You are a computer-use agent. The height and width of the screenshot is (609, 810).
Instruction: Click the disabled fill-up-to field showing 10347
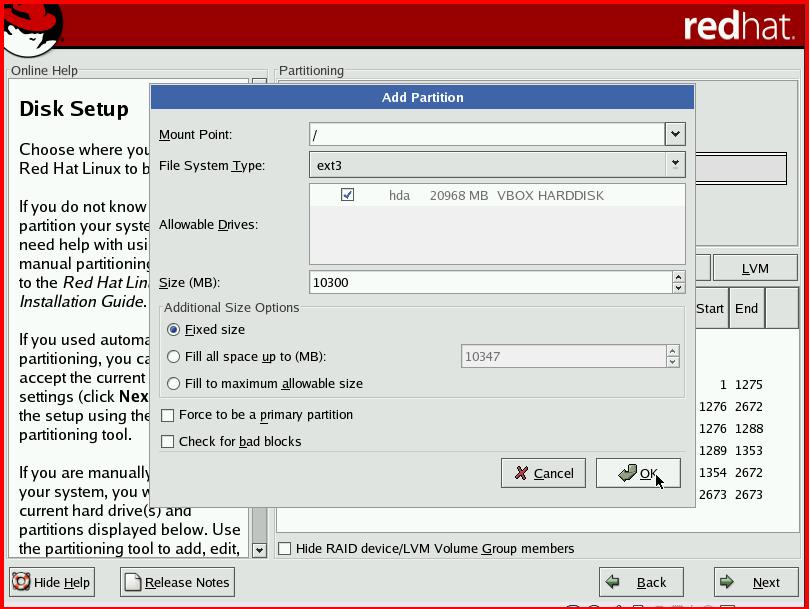click(x=563, y=356)
